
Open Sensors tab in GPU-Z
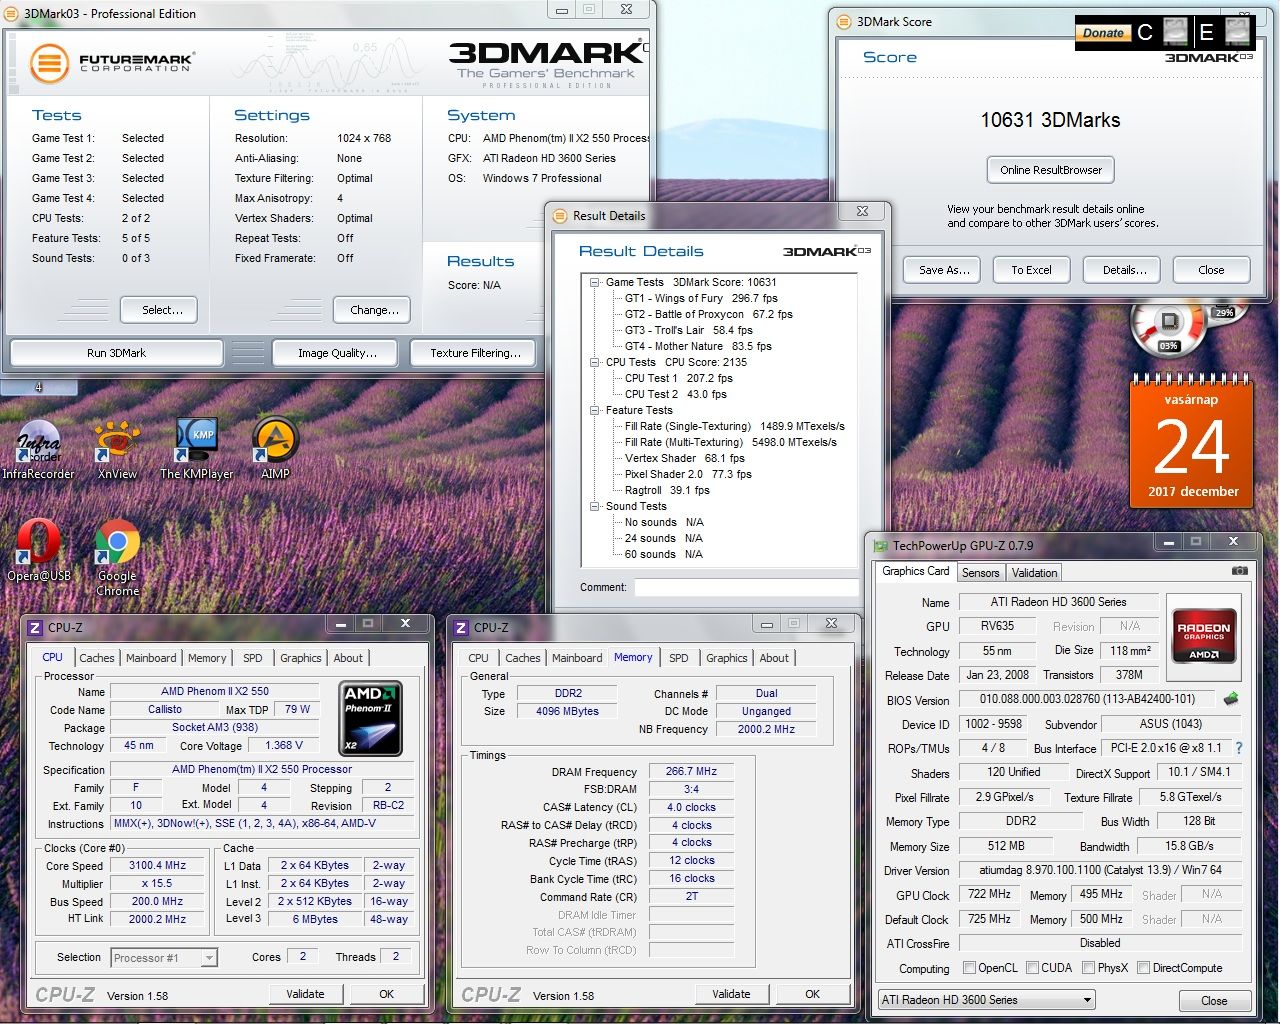click(980, 573)
